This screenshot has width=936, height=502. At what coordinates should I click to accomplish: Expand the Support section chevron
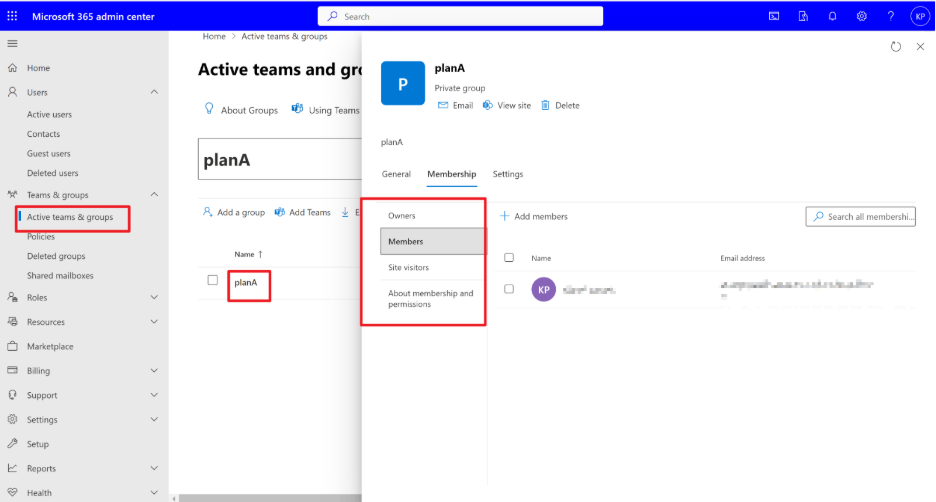154,395
